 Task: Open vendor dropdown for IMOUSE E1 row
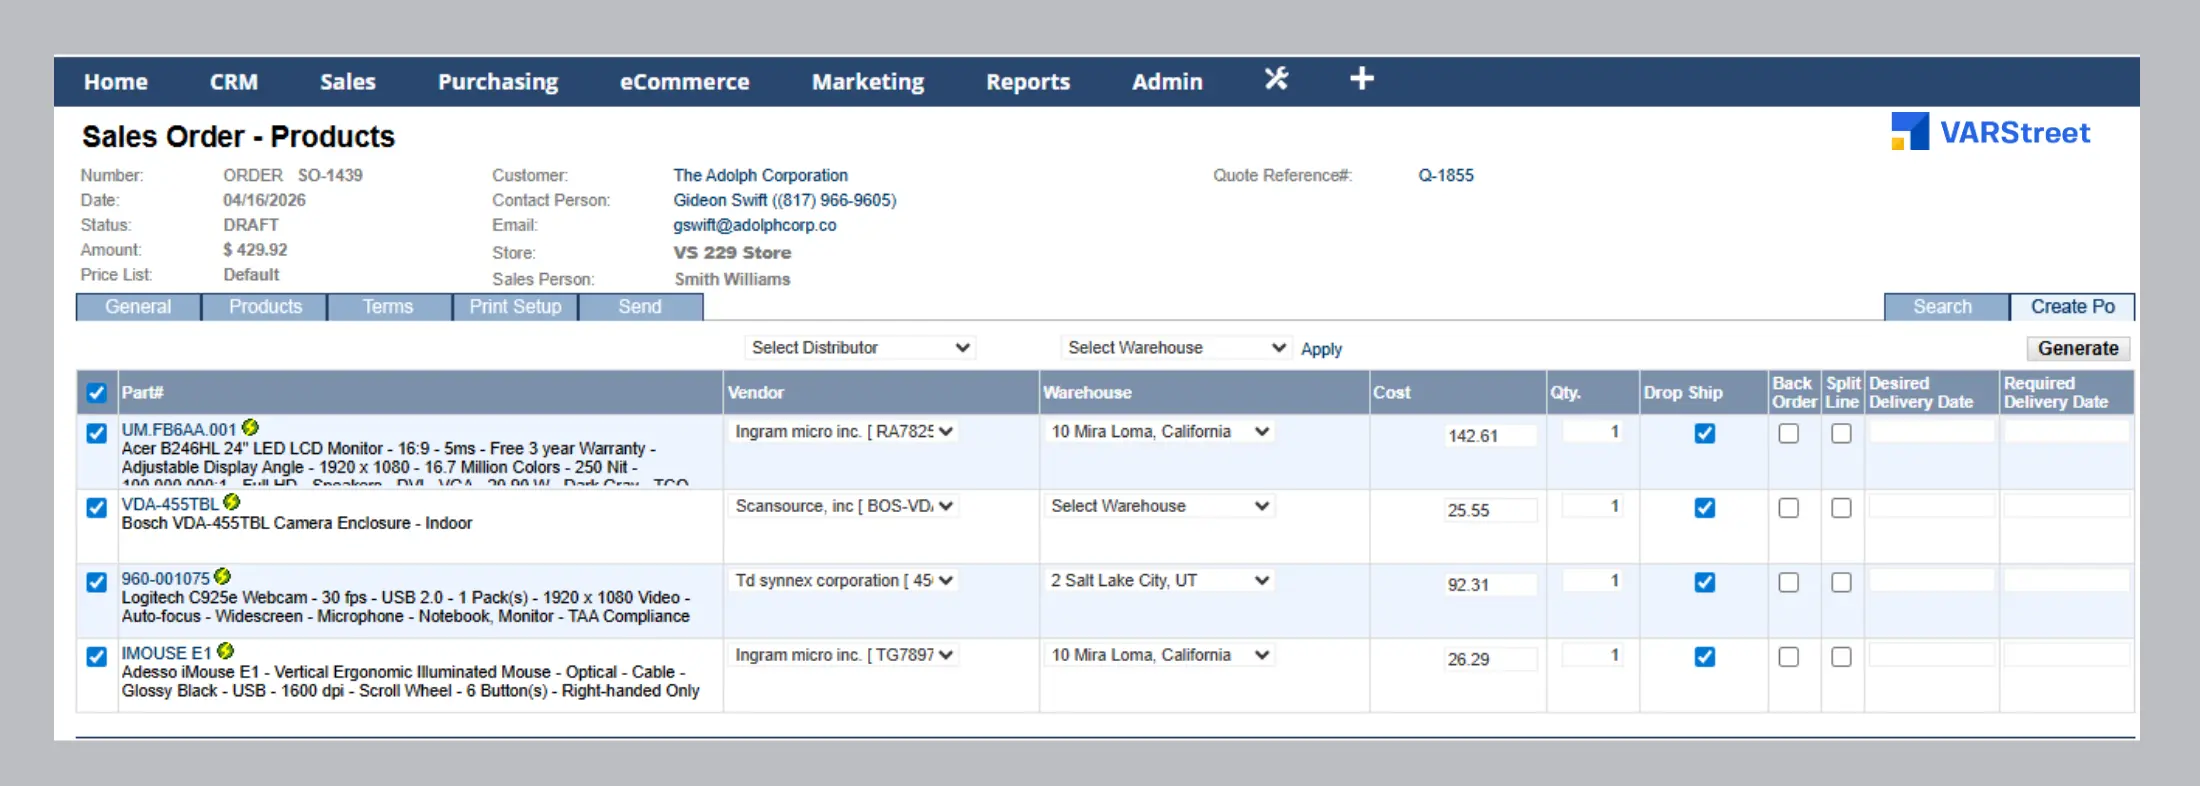[x=843, y=655]
